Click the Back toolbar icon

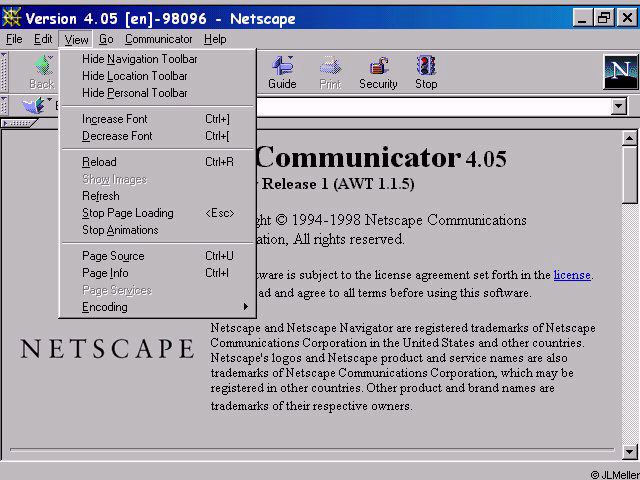[x=42, y=73]
